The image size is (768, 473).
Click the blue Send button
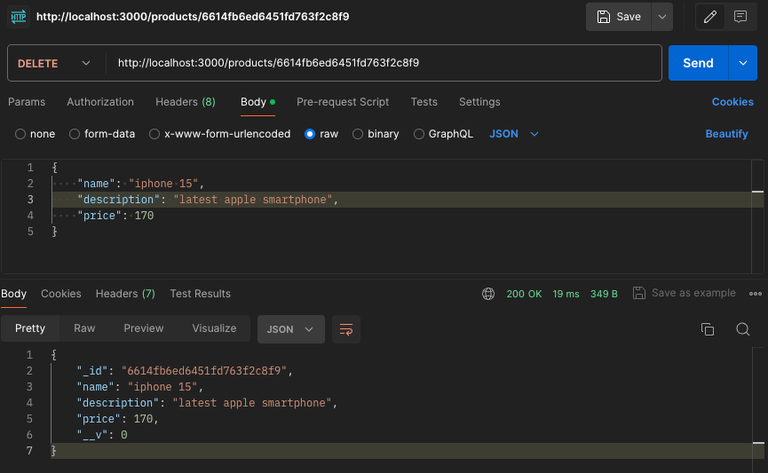tap(698, 63)
